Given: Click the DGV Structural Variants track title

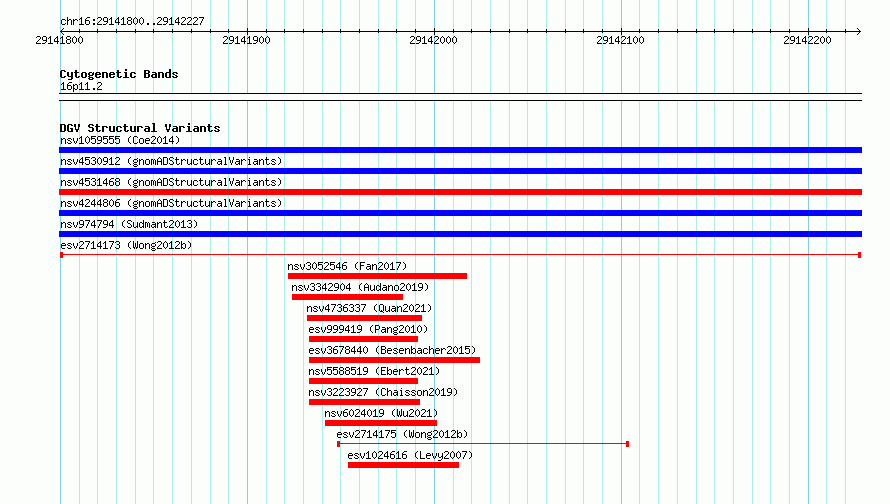Looking at the screenshot, I should 140,128.
